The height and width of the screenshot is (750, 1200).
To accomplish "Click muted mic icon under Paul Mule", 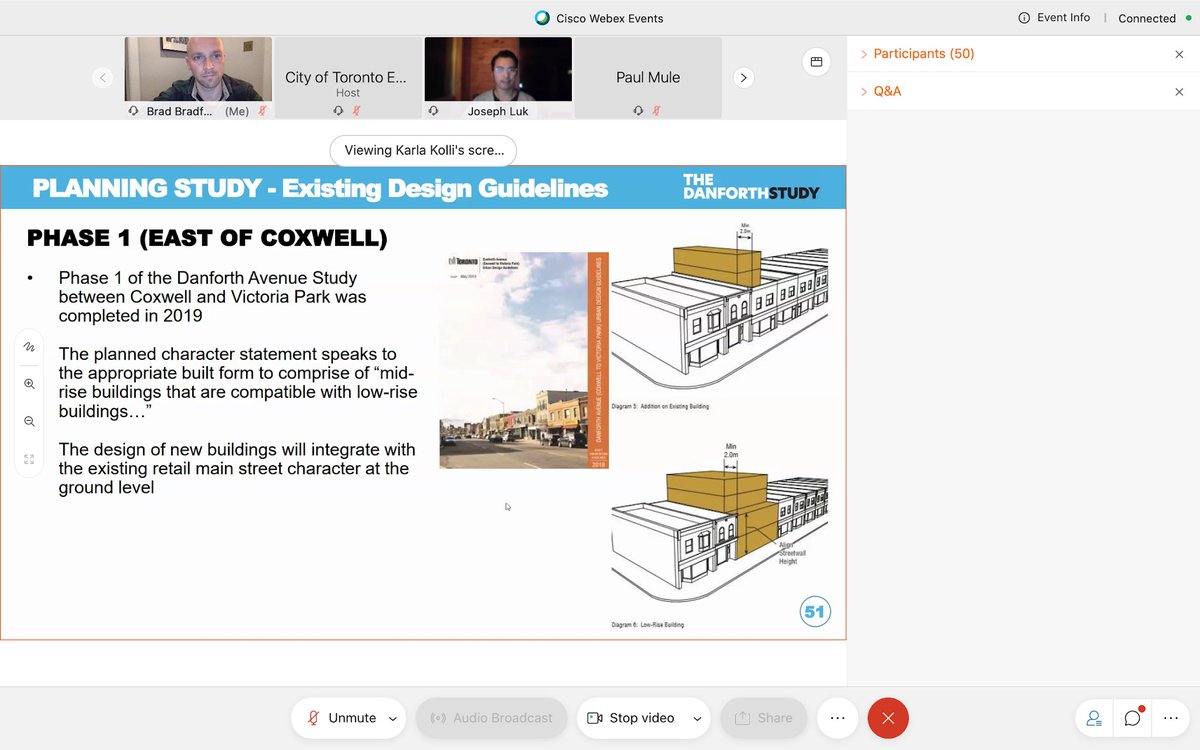I will click(x=656, y=111).
